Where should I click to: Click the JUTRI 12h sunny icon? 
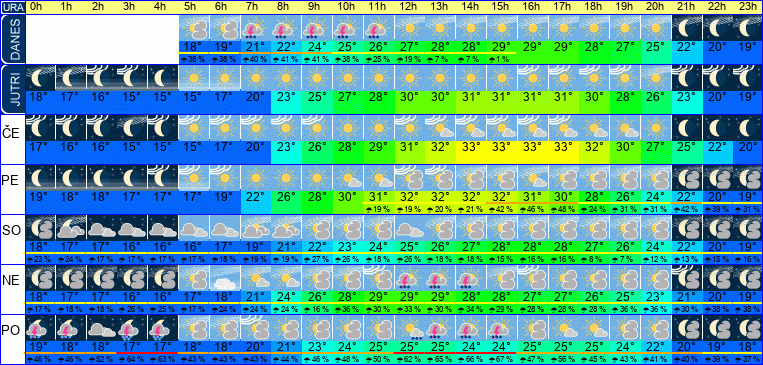point(409,78)
